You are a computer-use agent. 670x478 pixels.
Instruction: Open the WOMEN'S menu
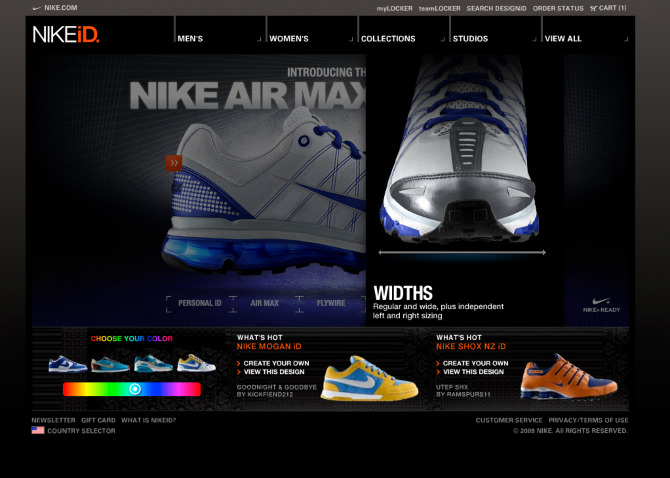pyautogui.click(x=289, y=39)
